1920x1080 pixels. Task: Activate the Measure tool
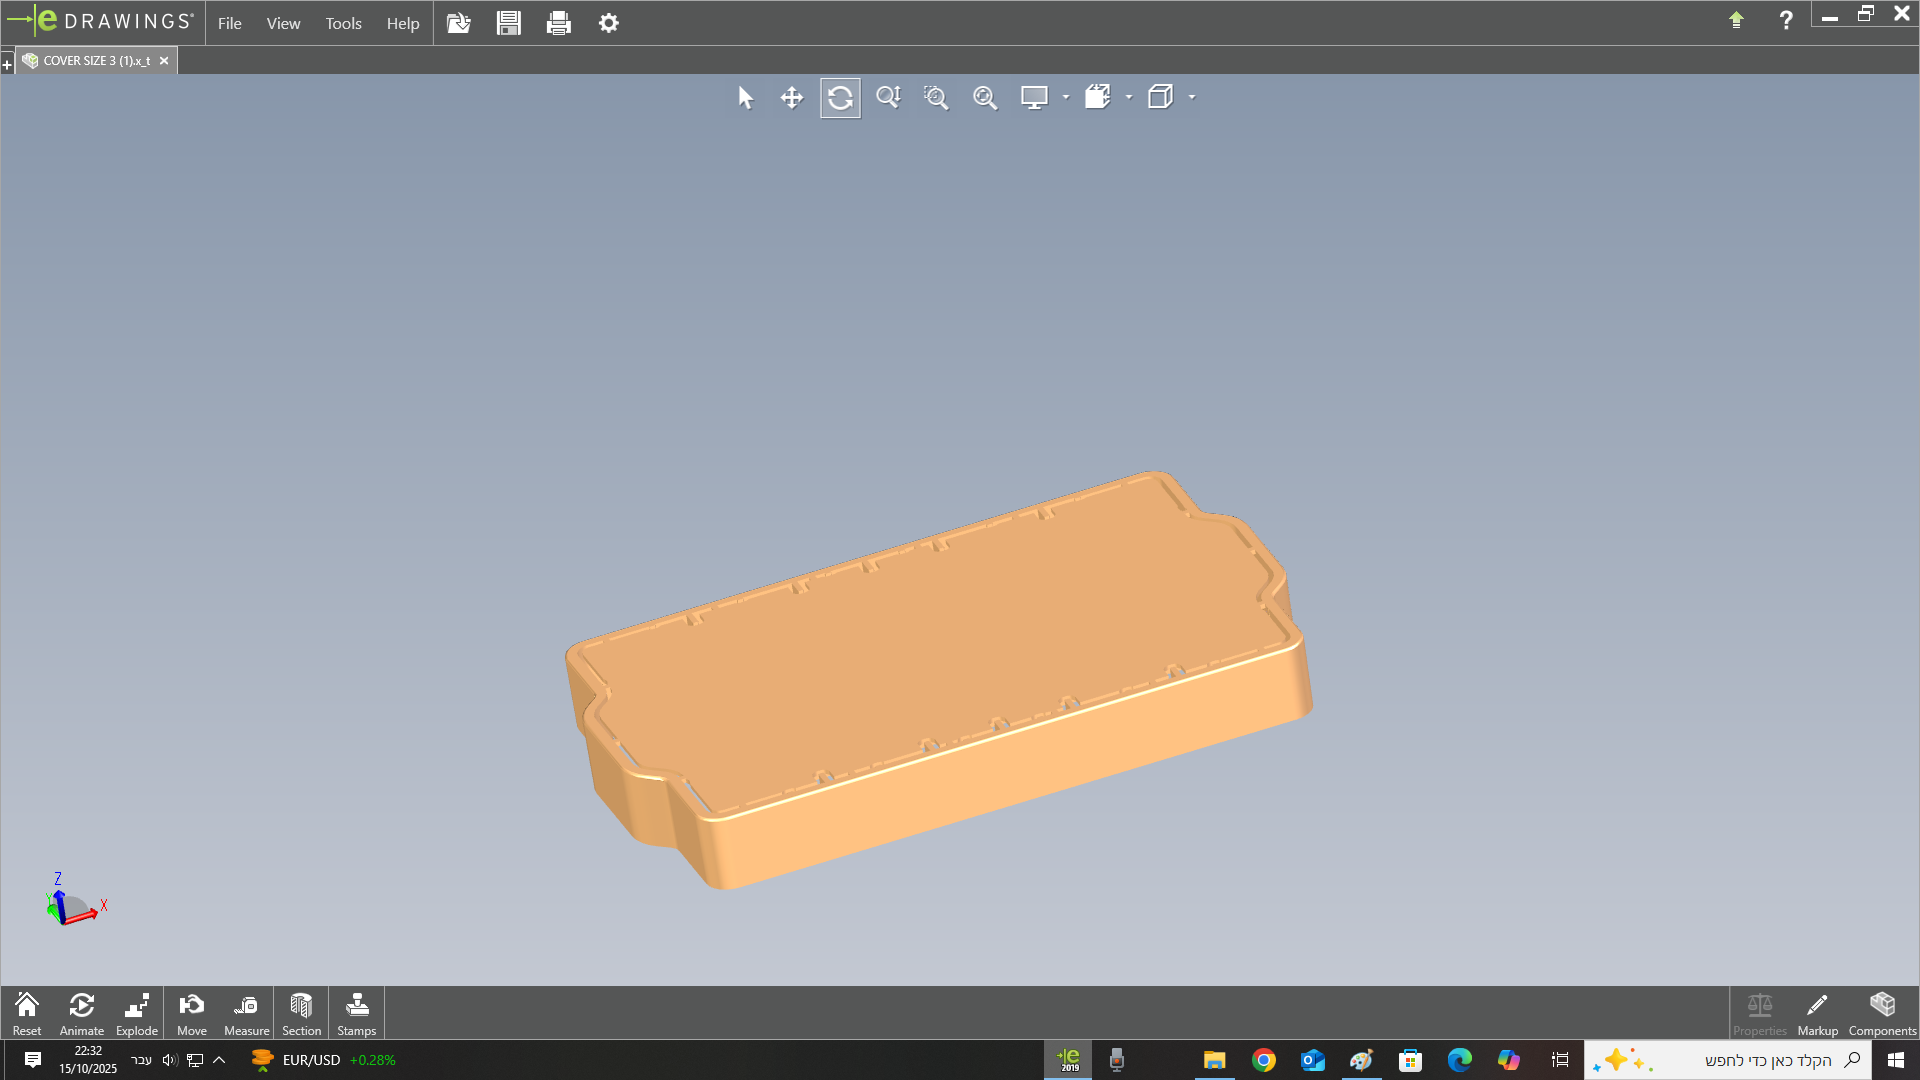(246, 1013)
